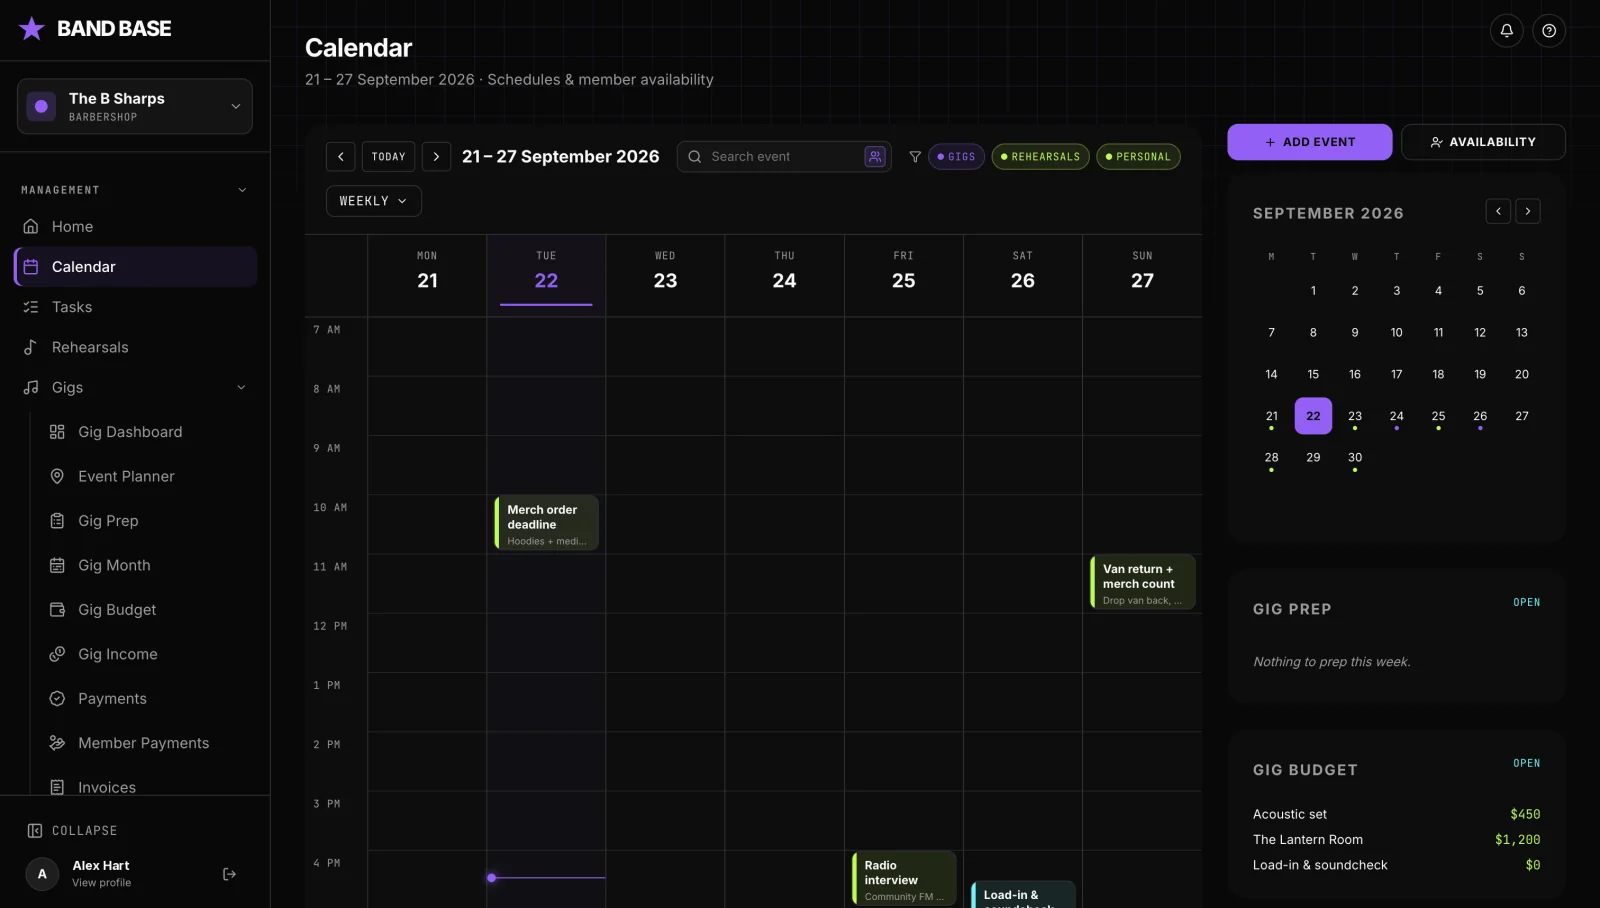Collapse the Management section

click(x=241, y=190)
